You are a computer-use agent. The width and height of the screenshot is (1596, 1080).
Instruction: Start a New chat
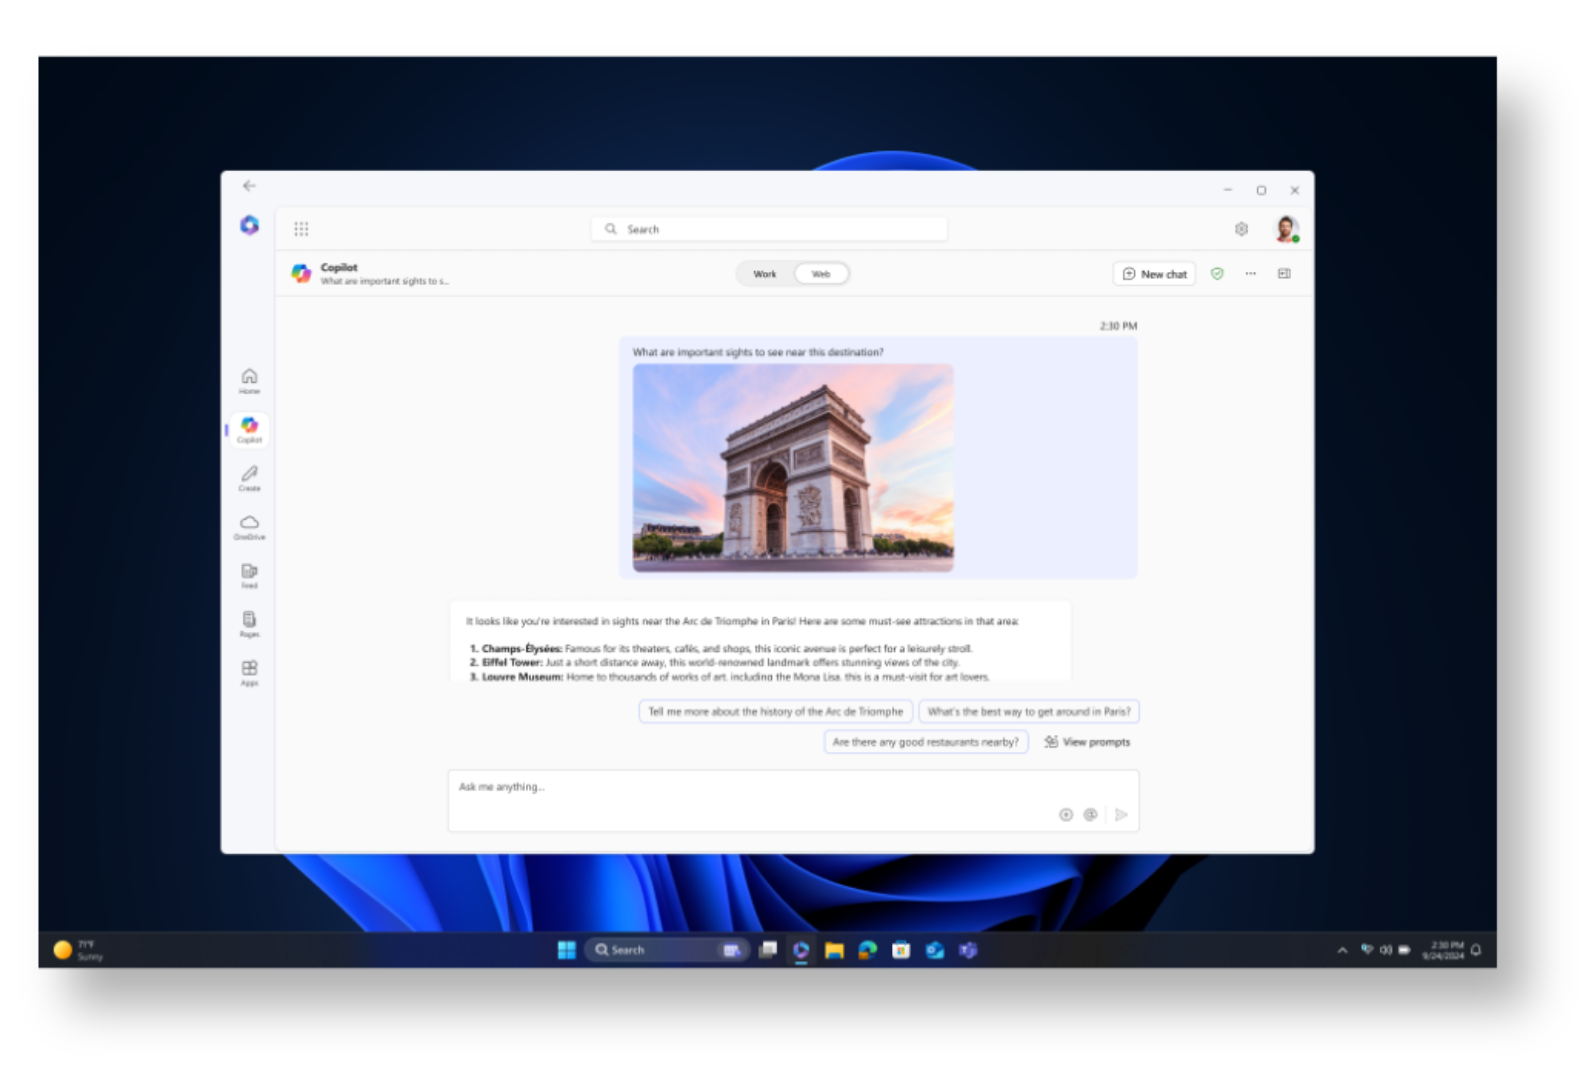(1154, 274)
